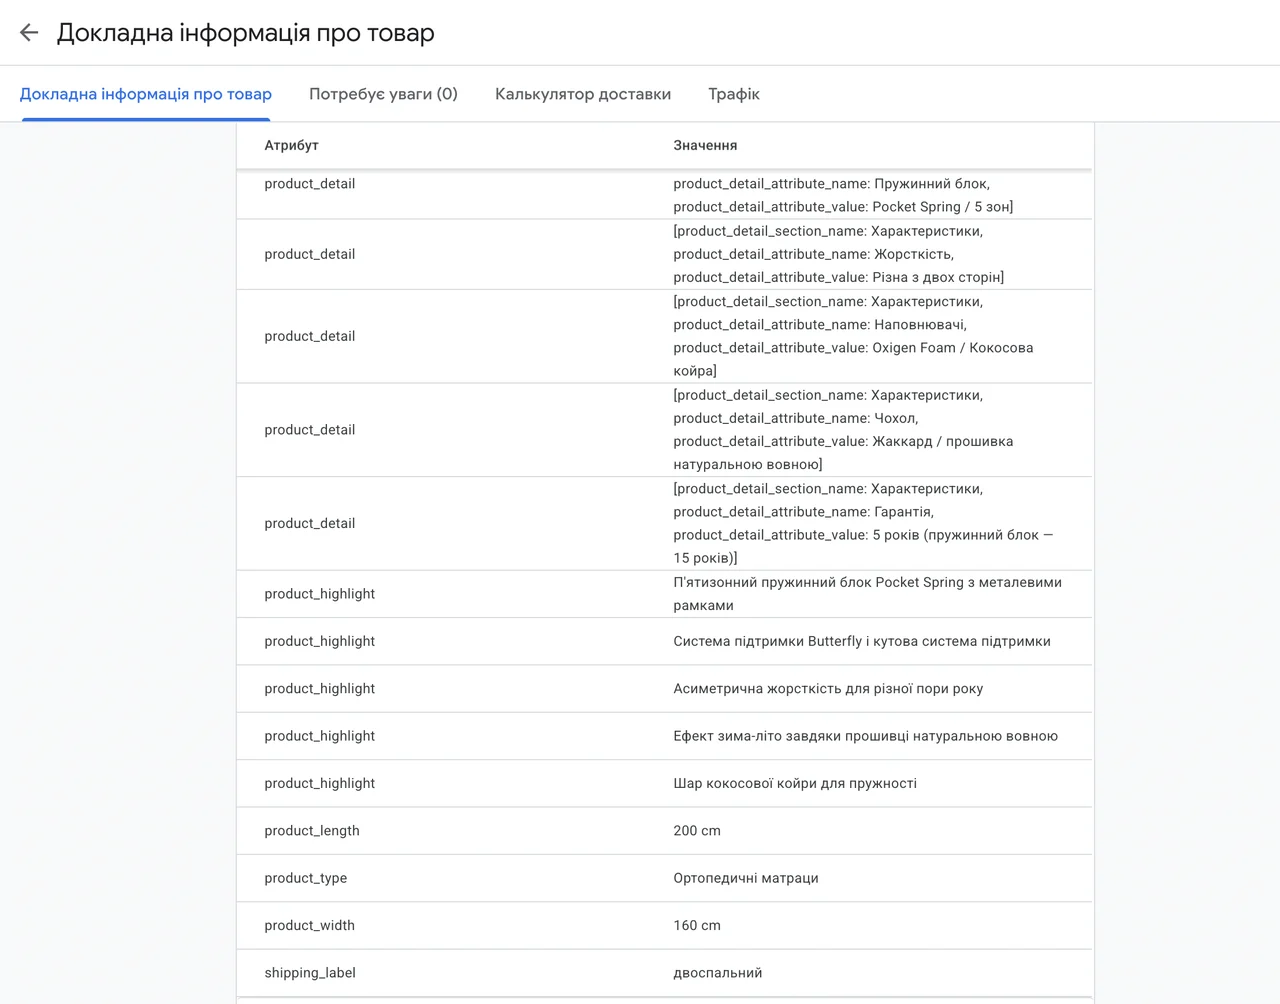The height and width of the screenshot is (1004, 1280).
Task: Select product_highlight label in the Butterfly row
Action: tap(320, 641)
